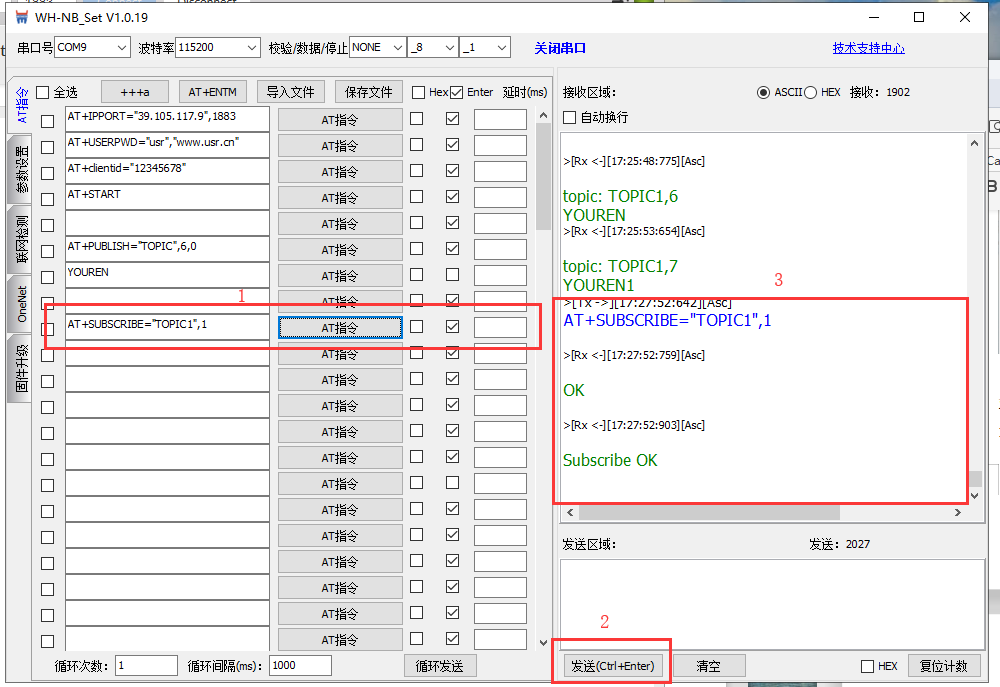
Task: Select the HEX receive display radio button
Action: (x=810, y=92)
